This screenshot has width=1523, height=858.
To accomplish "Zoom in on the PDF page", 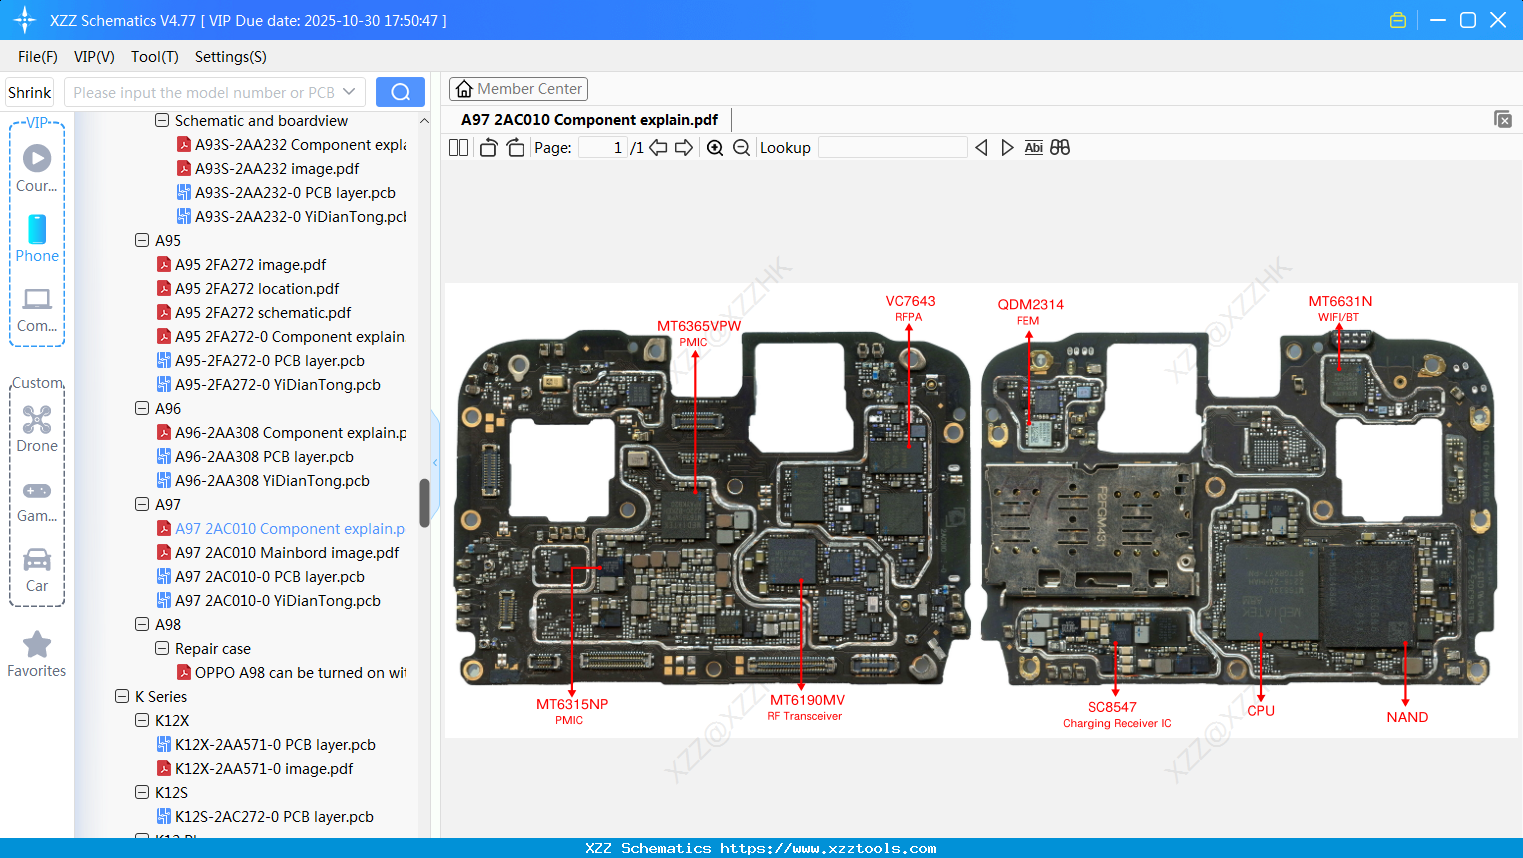I will 715,147.
